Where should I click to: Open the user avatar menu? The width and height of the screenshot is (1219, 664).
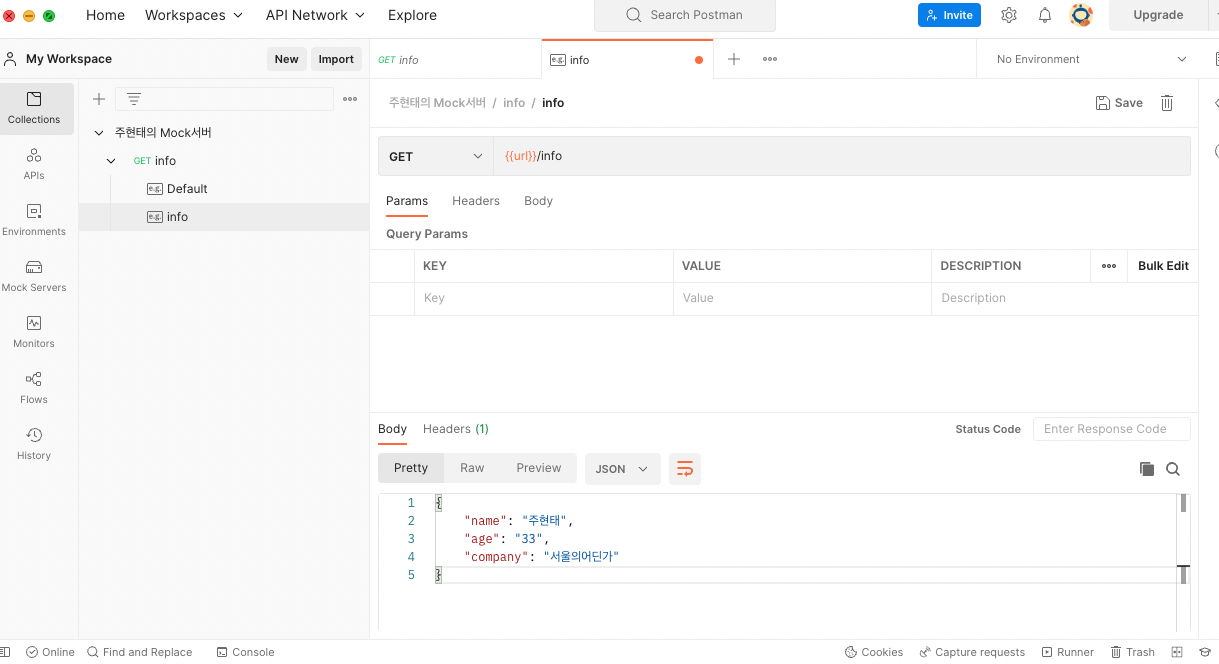pos(1081,15)
